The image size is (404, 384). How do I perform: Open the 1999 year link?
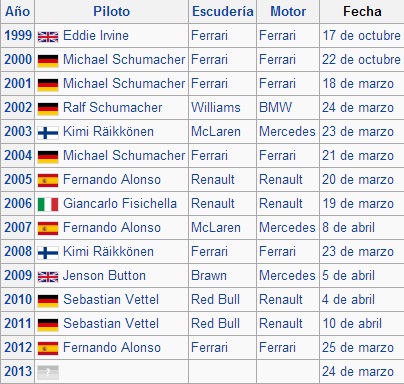click(18, 35)
